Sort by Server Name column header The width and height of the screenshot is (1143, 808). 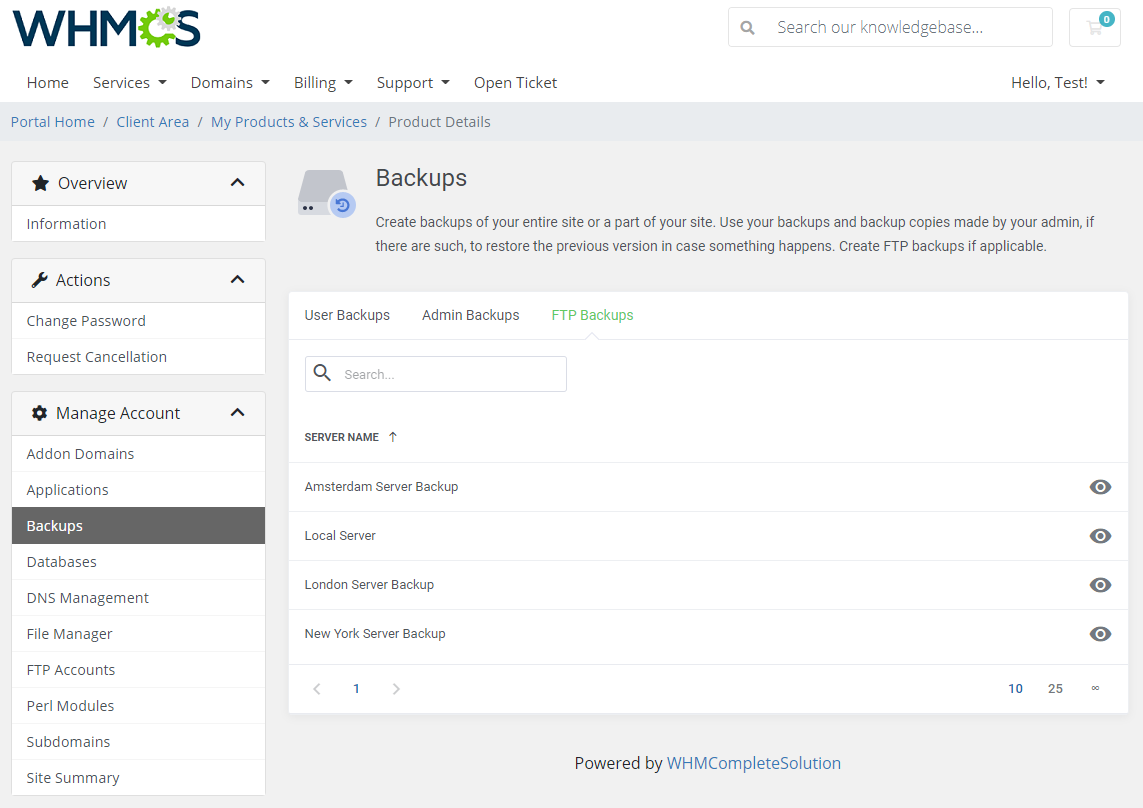click(x=345, y=437)
